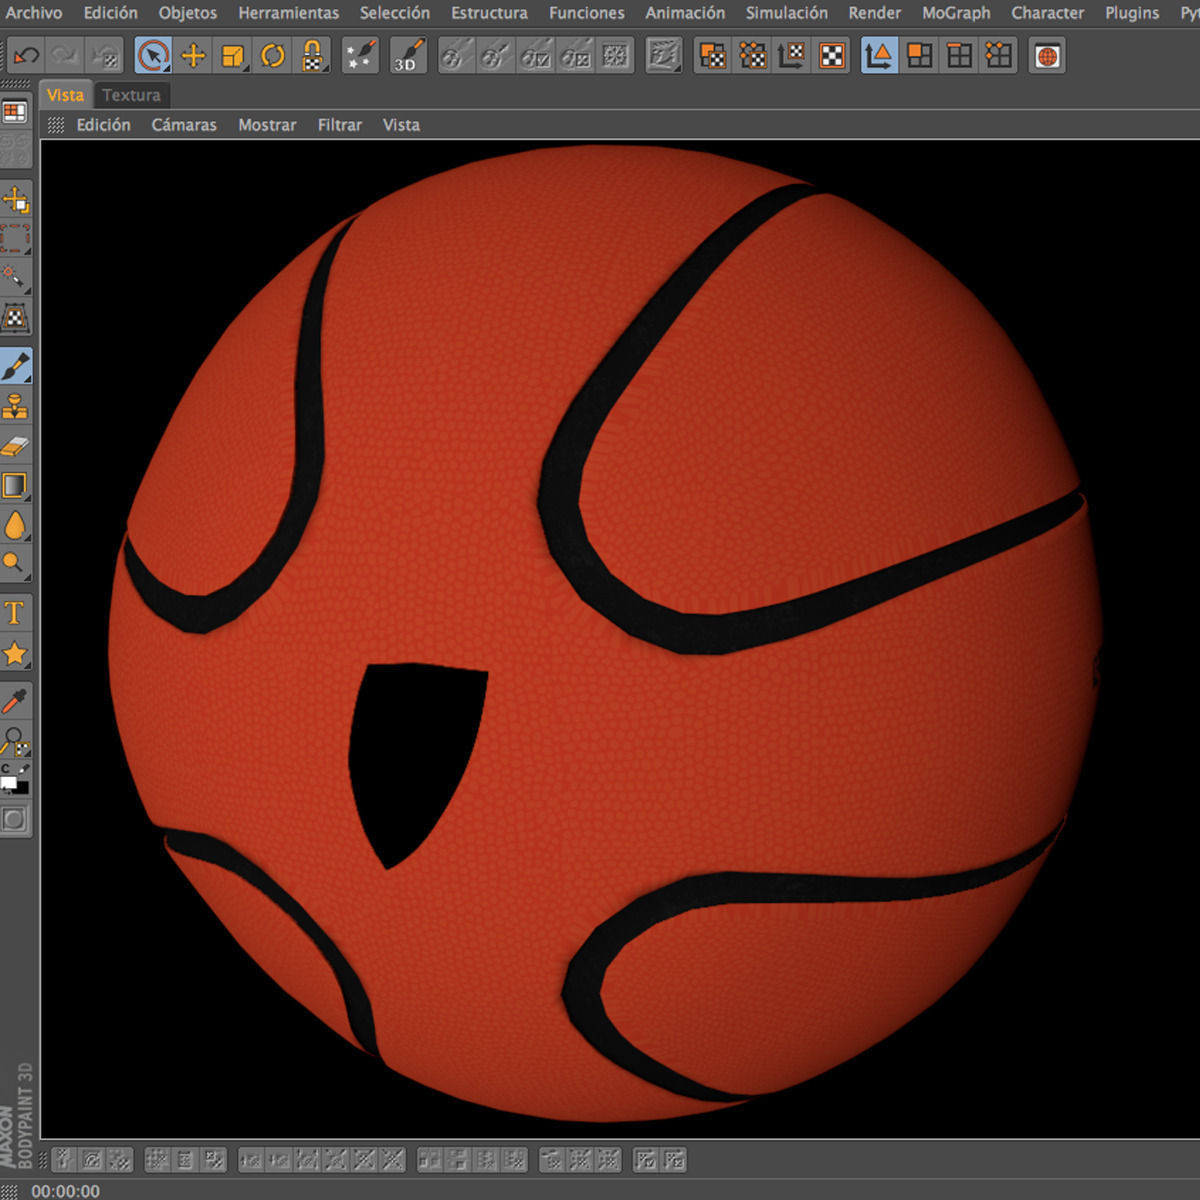The height and width of the screenshot is (1200, 1200).
Task: Switch to the Vista tab
Action: pyautogui.click(x=65, y=95)
